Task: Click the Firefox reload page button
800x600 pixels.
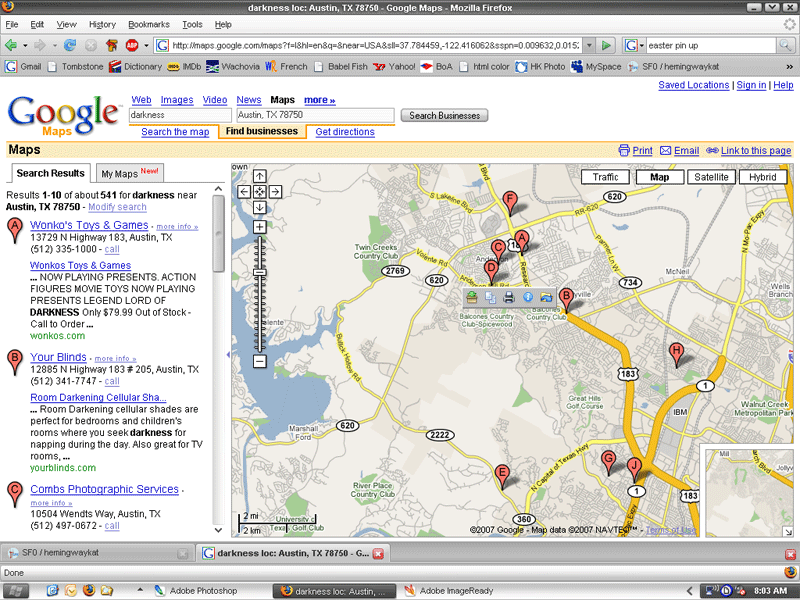Action: click(x=70, y=45)
